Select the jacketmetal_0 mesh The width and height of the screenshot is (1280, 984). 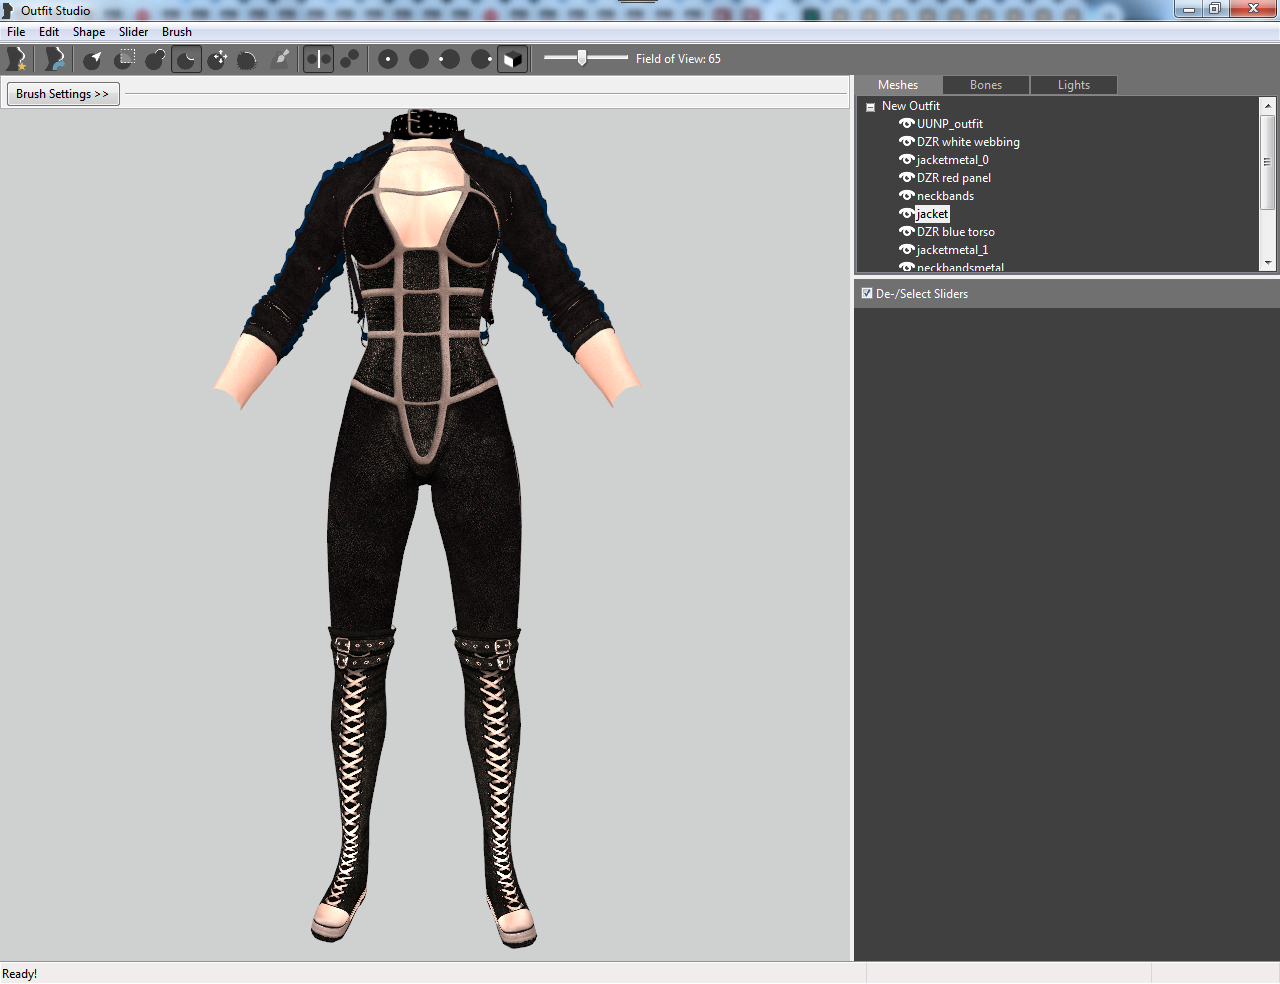[953, 160]
